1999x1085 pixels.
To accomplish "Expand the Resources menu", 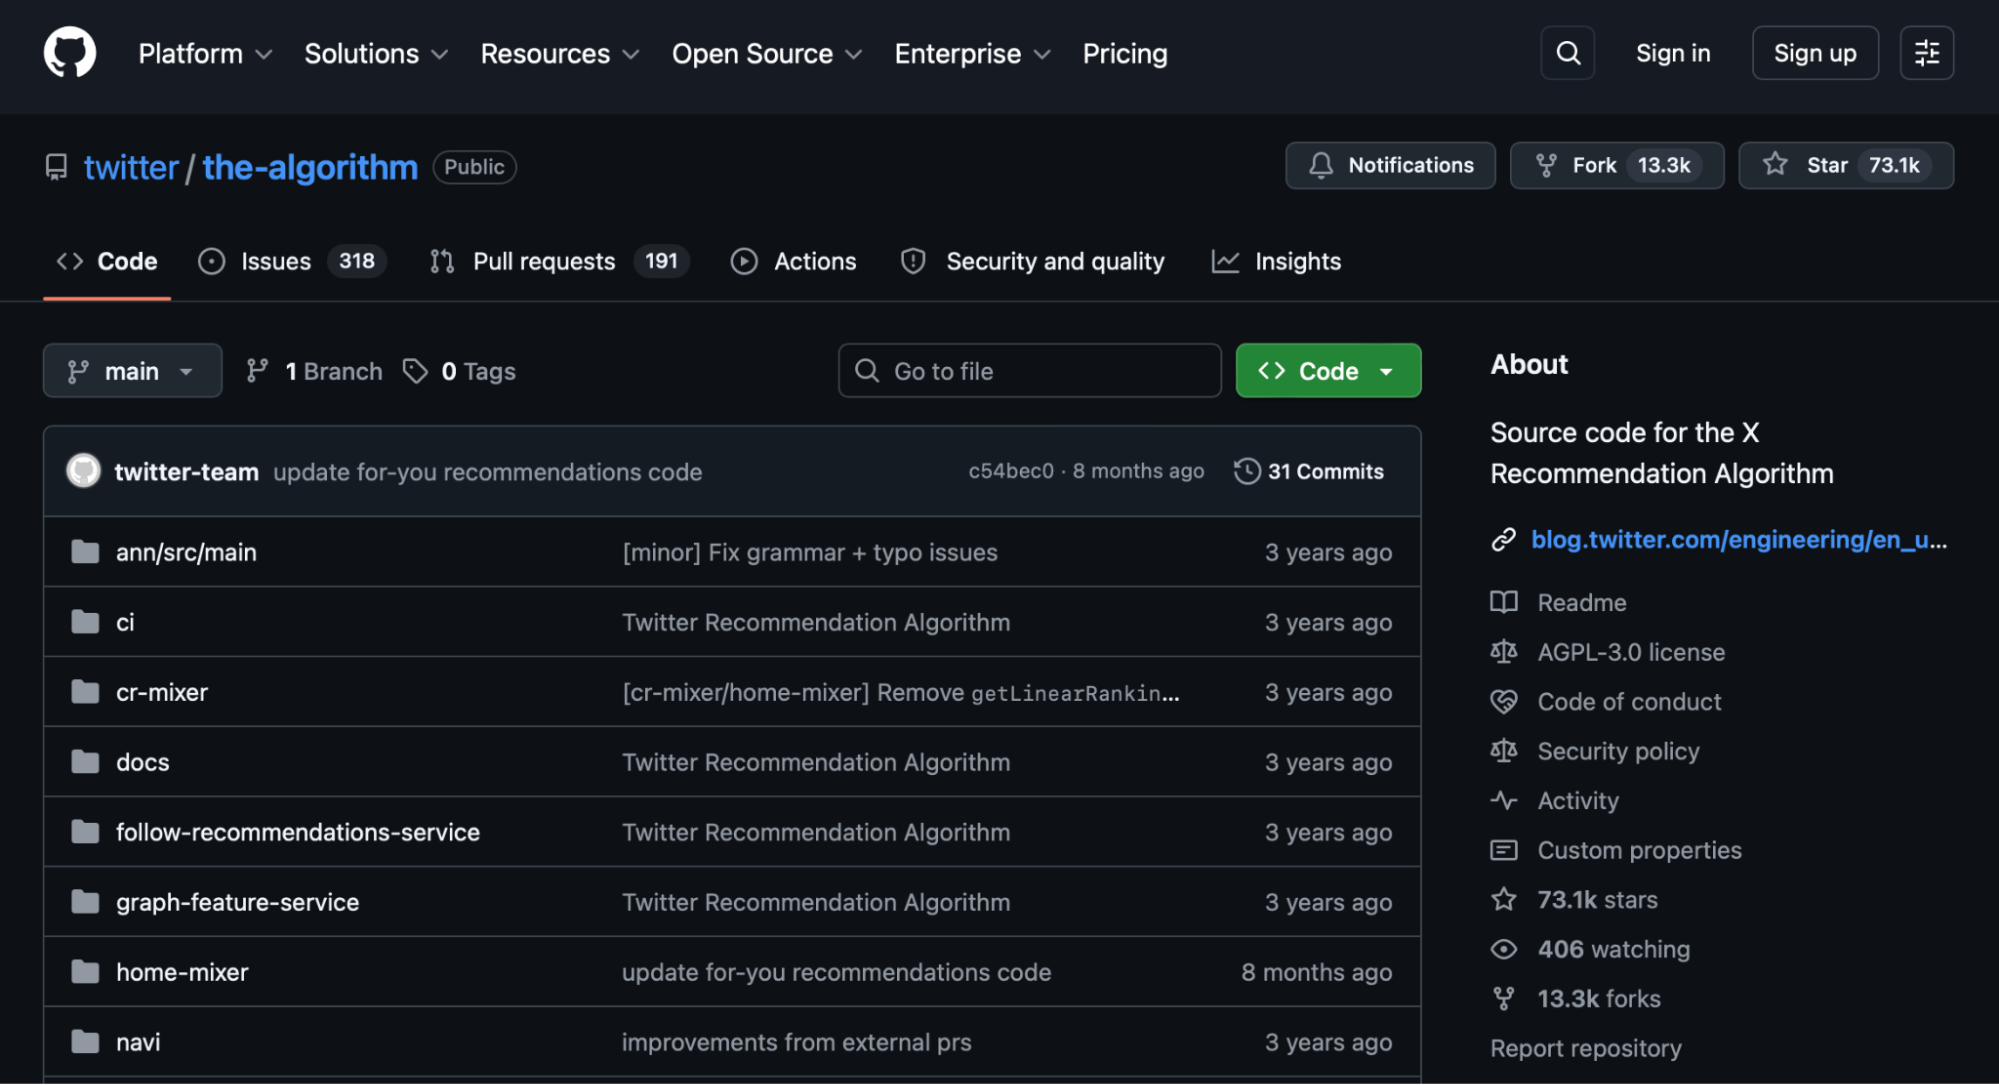I will tap(560, 54).
